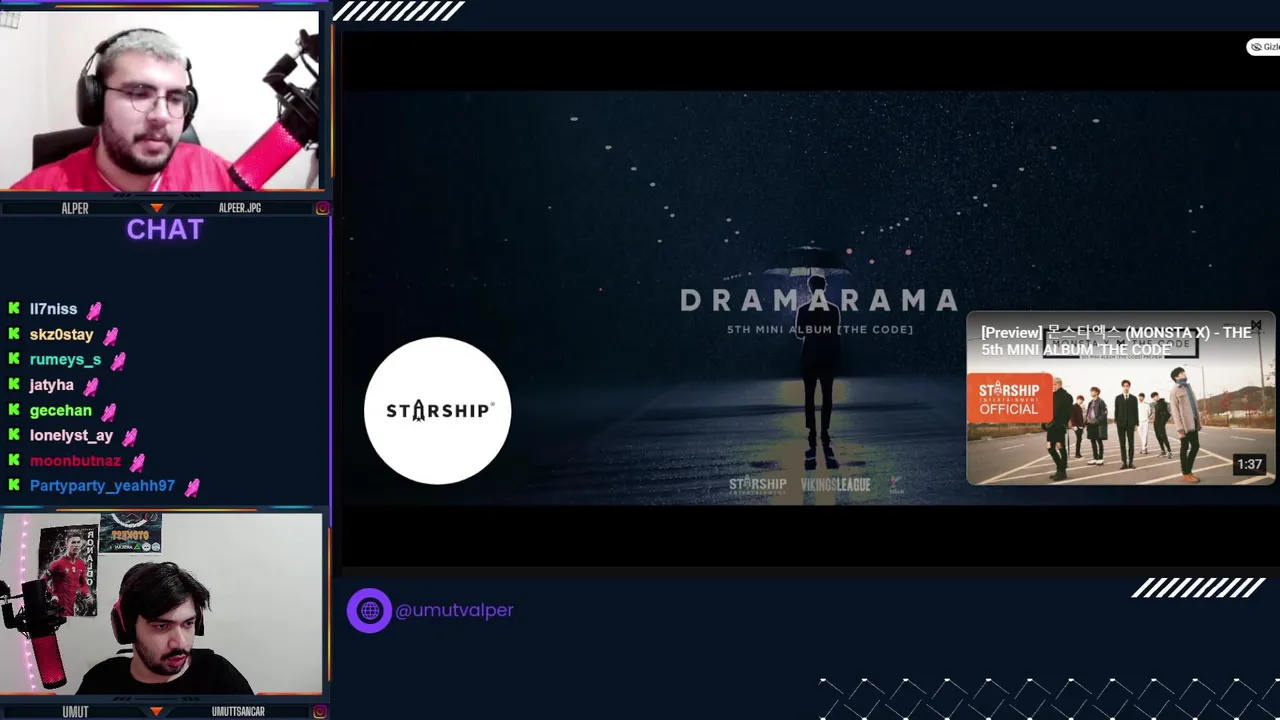Click the Kick badge beside ll7niss

pyautogui.click(x=14, y=309)
